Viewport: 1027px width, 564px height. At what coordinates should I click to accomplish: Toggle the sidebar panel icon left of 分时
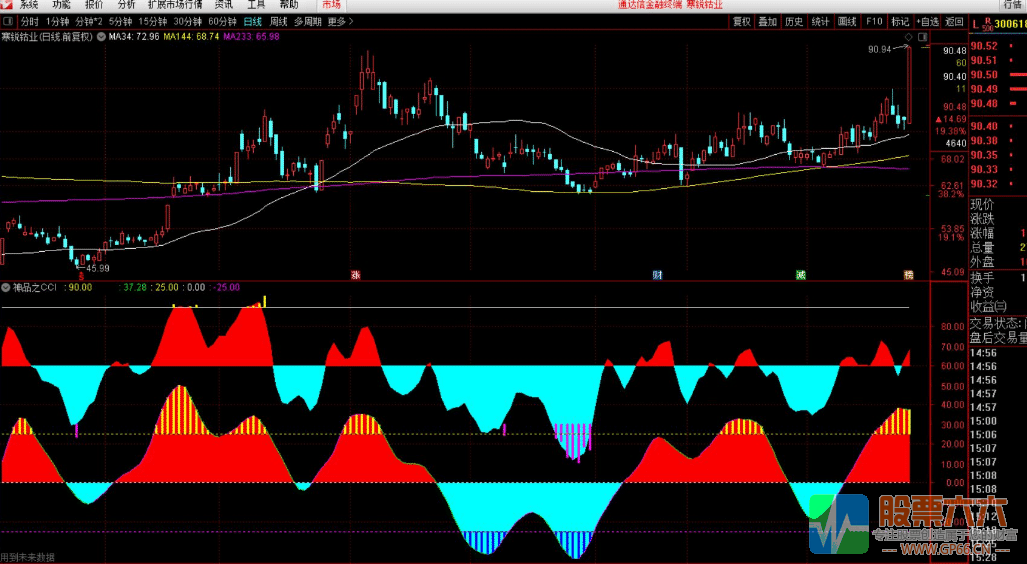pyautogui.click(x=8, y=22)
